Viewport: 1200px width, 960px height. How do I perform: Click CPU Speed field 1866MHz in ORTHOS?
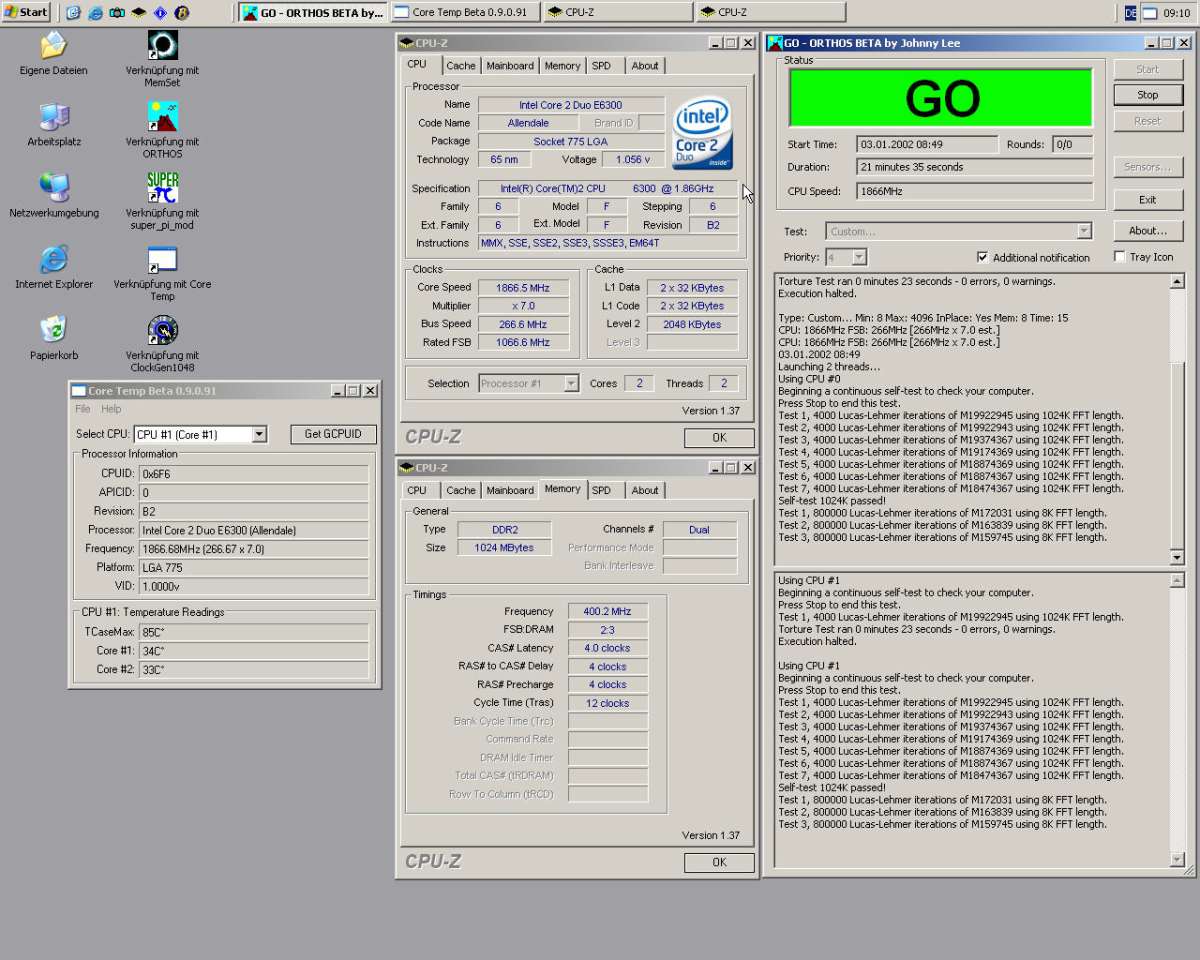coord(975,191)
